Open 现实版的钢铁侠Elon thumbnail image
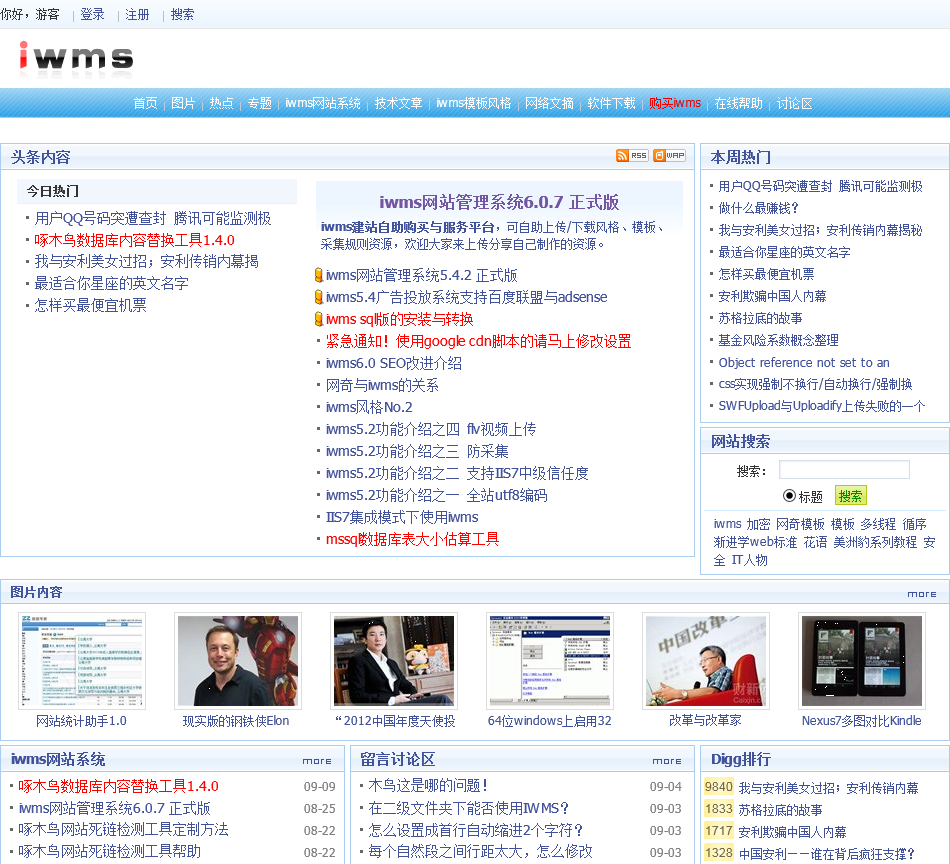This screenshot has height=864, width=950. [x=238, y=660]
